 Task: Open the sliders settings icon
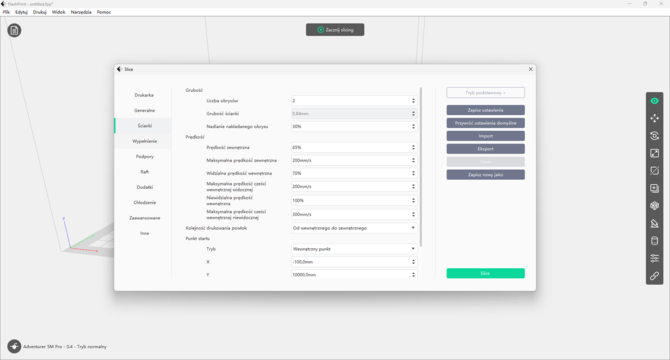[x=654, y=258]
